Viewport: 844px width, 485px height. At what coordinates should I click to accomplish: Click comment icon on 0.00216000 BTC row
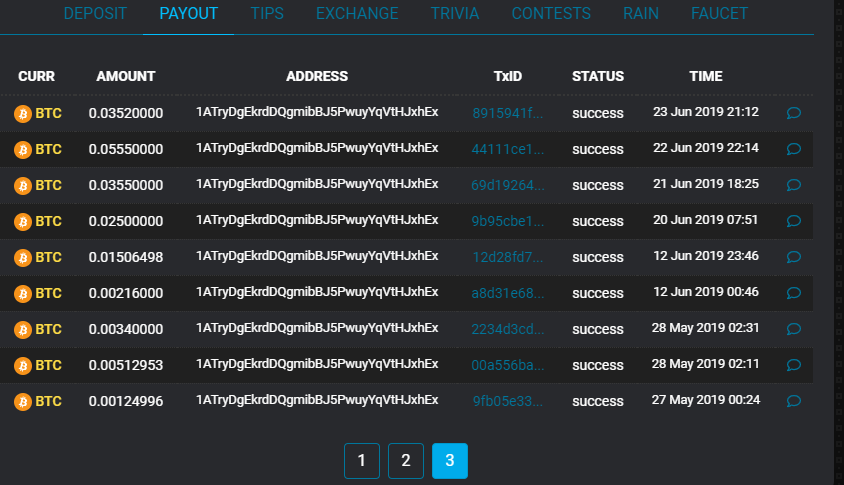(x=794, y=293)
